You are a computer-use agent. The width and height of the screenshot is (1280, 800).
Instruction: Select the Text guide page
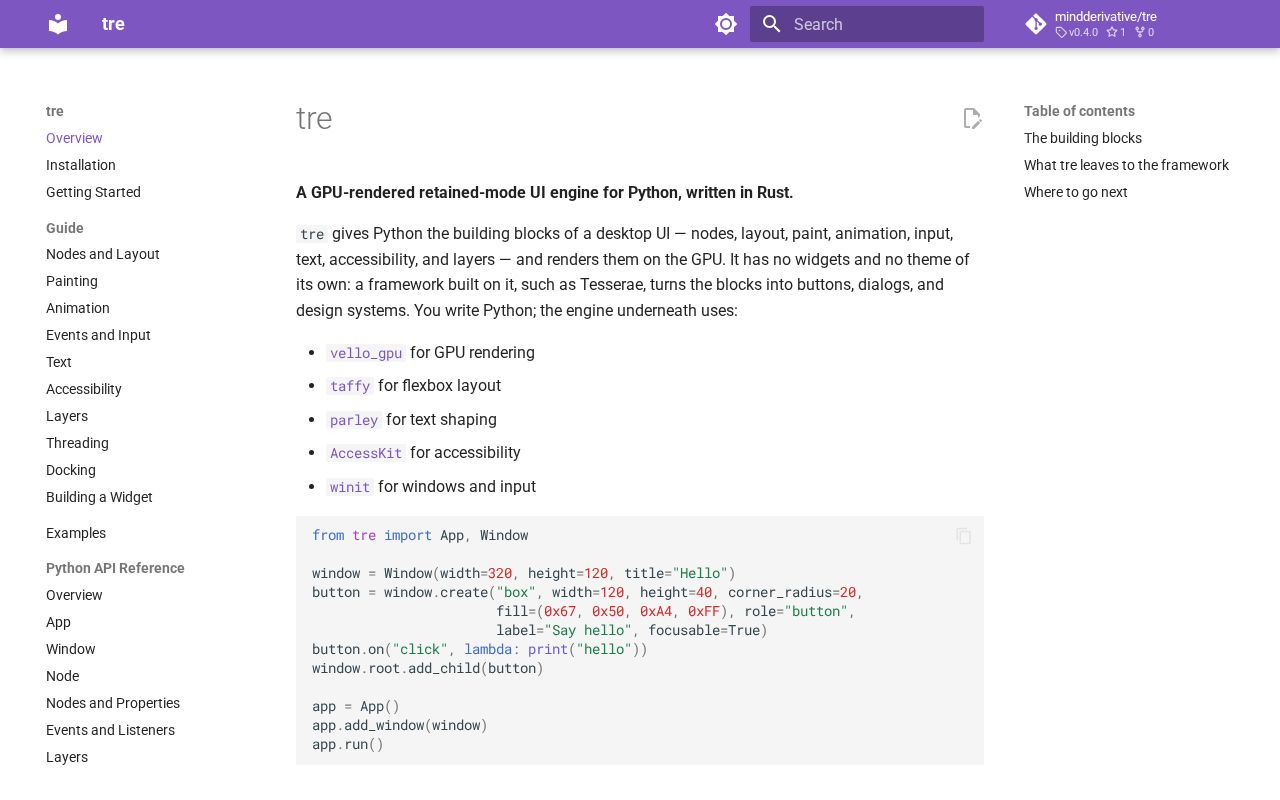(x=59, y=362)
